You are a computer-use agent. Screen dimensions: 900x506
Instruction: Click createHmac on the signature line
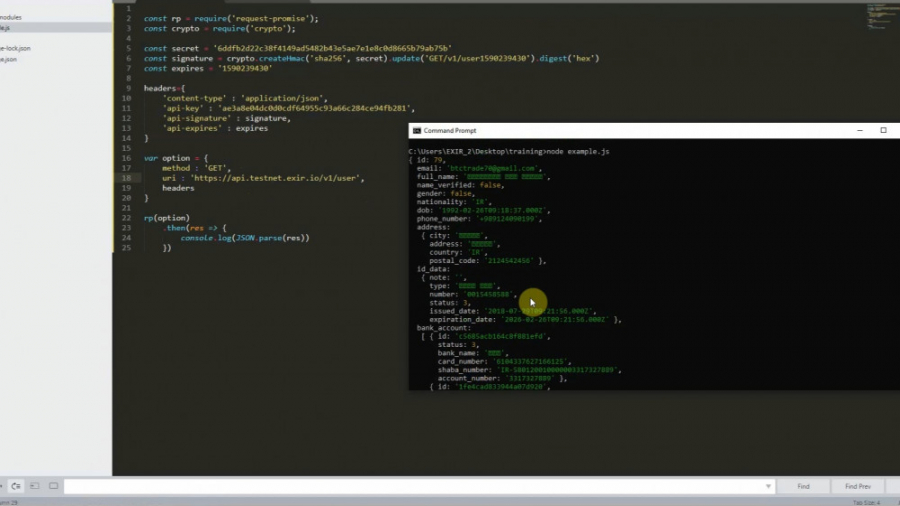[x=281, y=59]
